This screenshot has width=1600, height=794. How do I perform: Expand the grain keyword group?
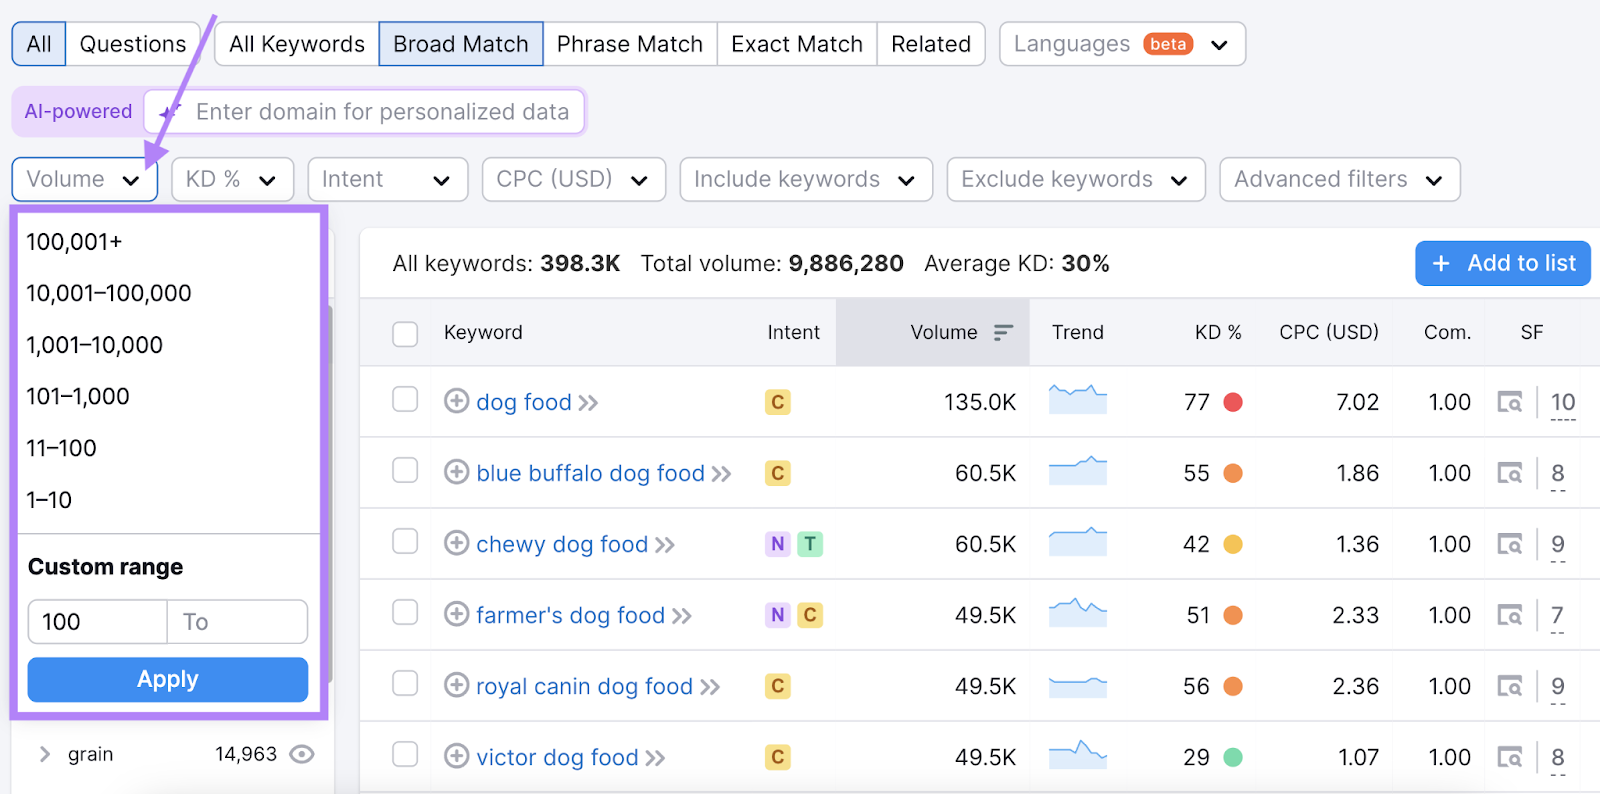[x=44, y=754]
